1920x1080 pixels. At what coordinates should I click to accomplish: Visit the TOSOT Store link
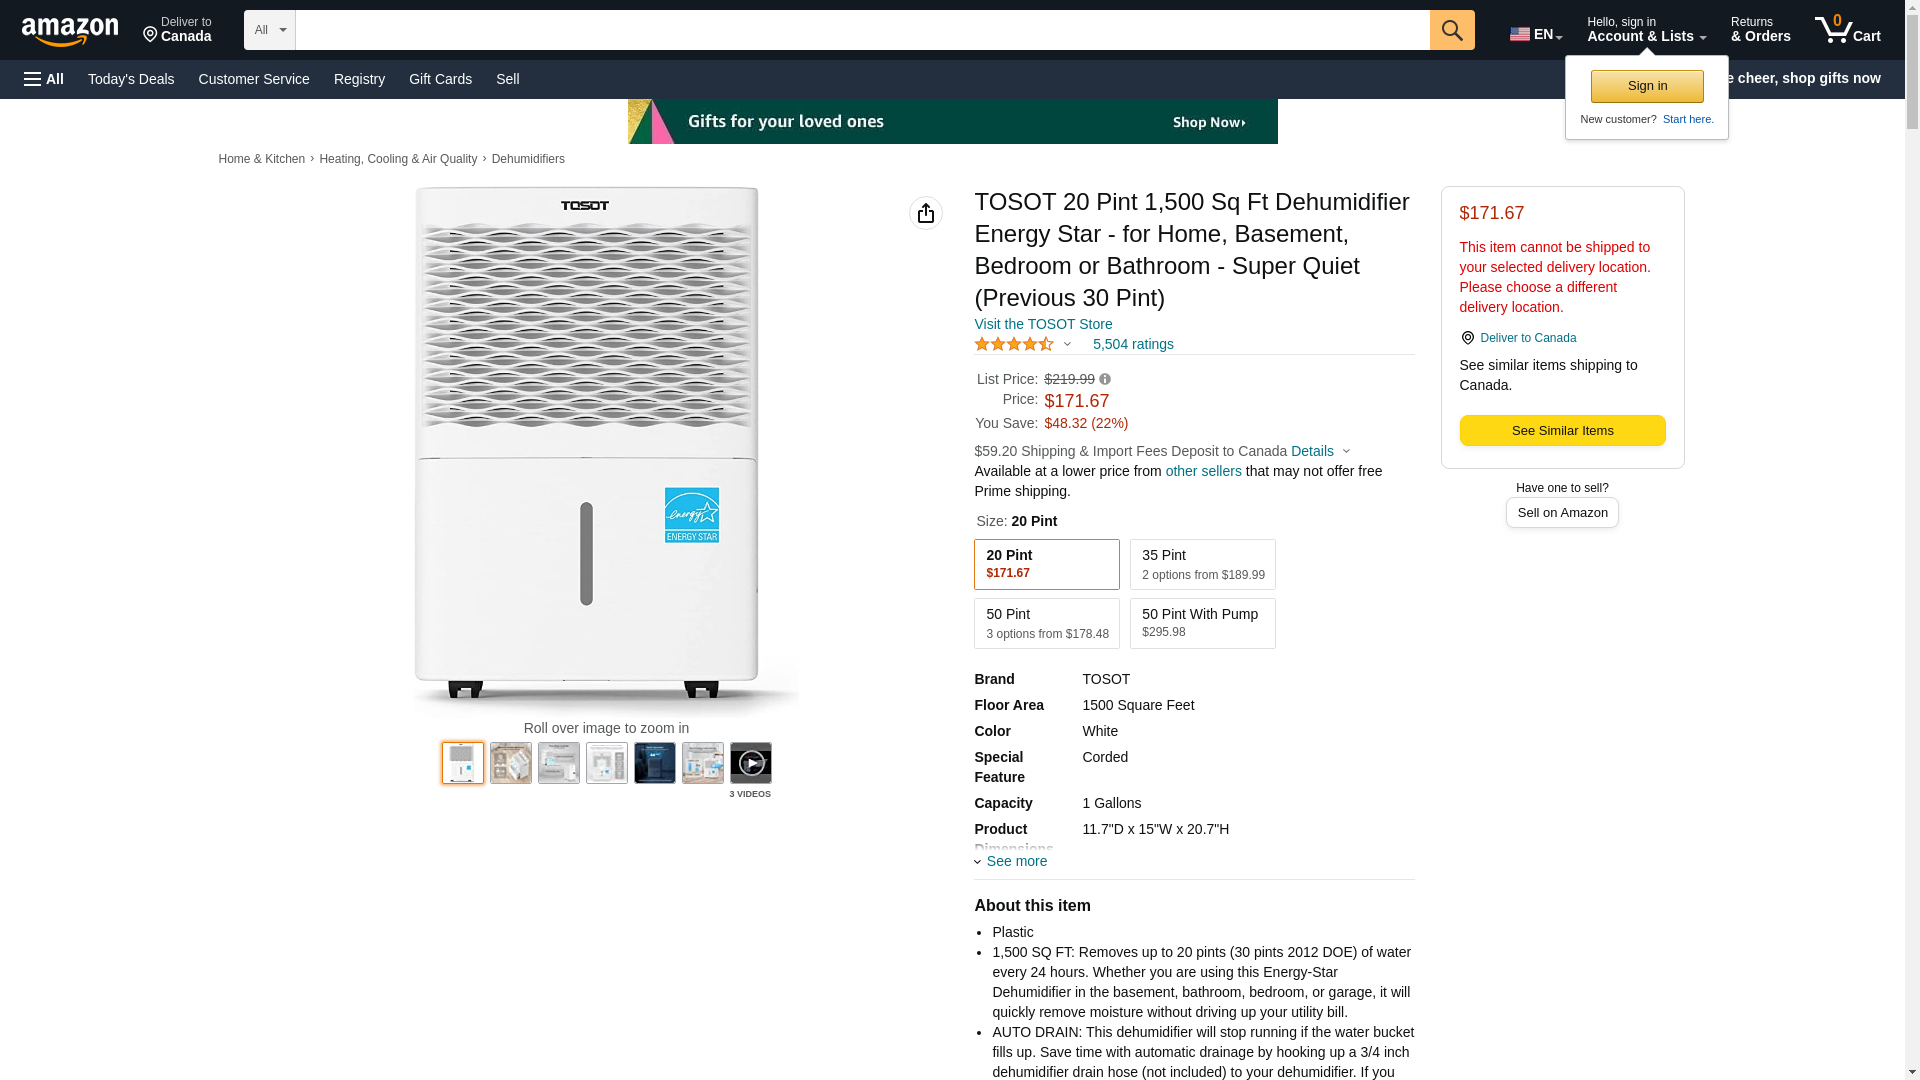tap(1043, 324)
